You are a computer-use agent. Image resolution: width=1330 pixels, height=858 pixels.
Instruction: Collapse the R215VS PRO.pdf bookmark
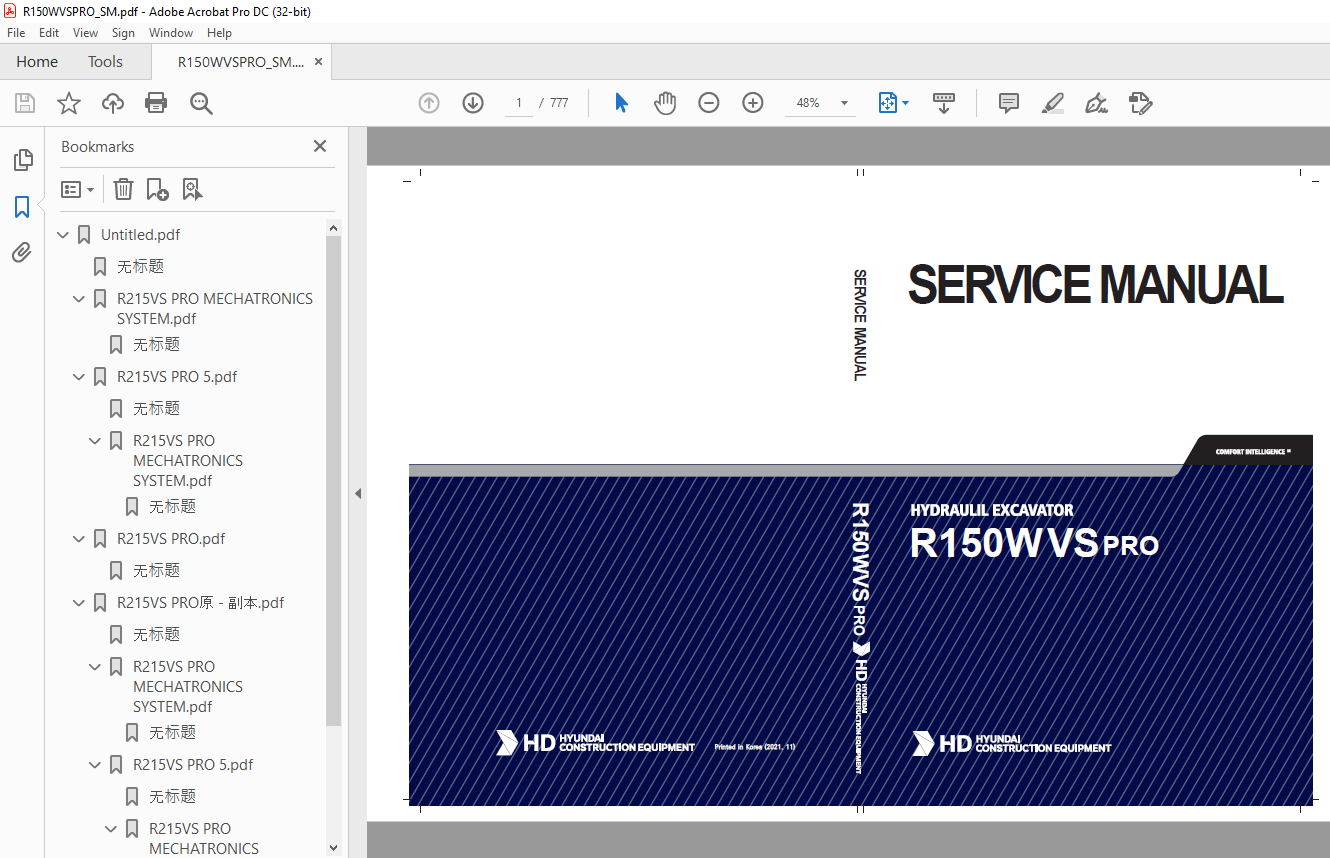[x=79, y=539]
